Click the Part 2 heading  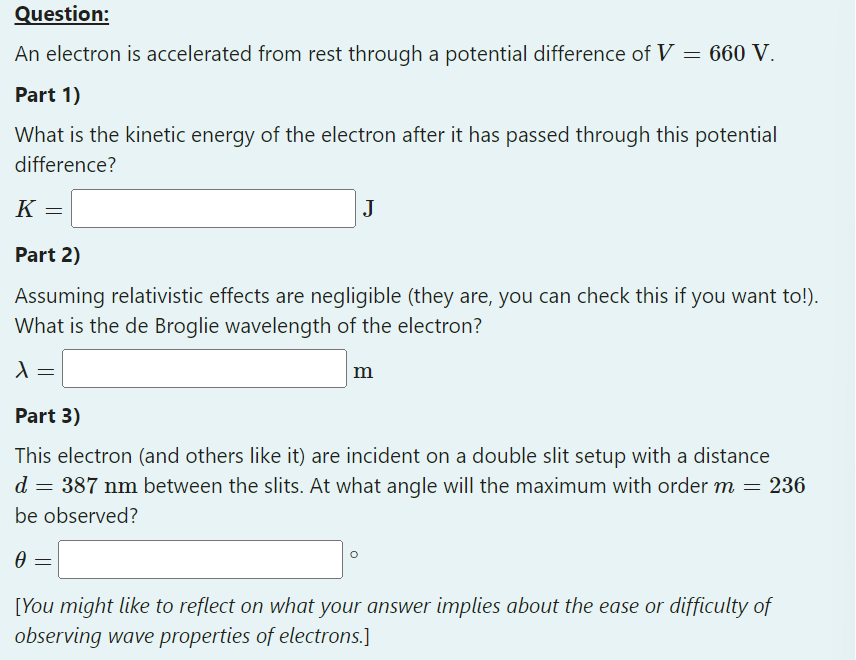(x=47, y=255)
